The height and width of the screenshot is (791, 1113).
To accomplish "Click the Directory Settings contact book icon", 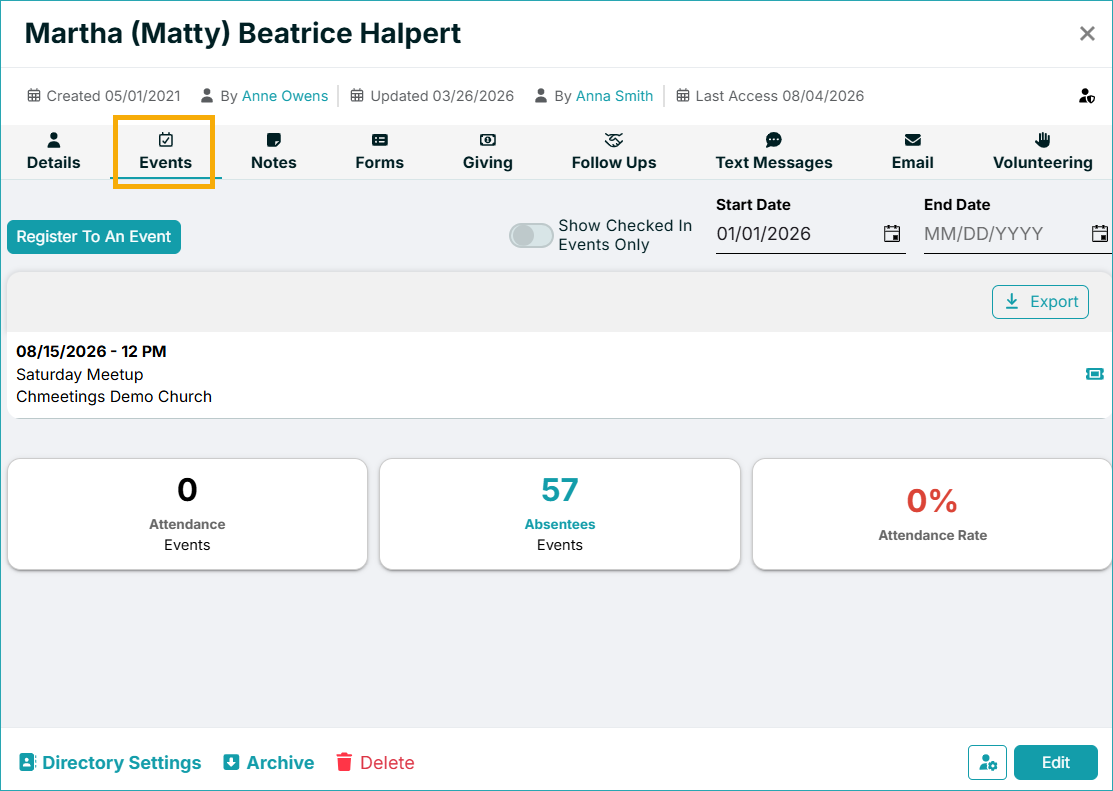I will click(27, 762).
